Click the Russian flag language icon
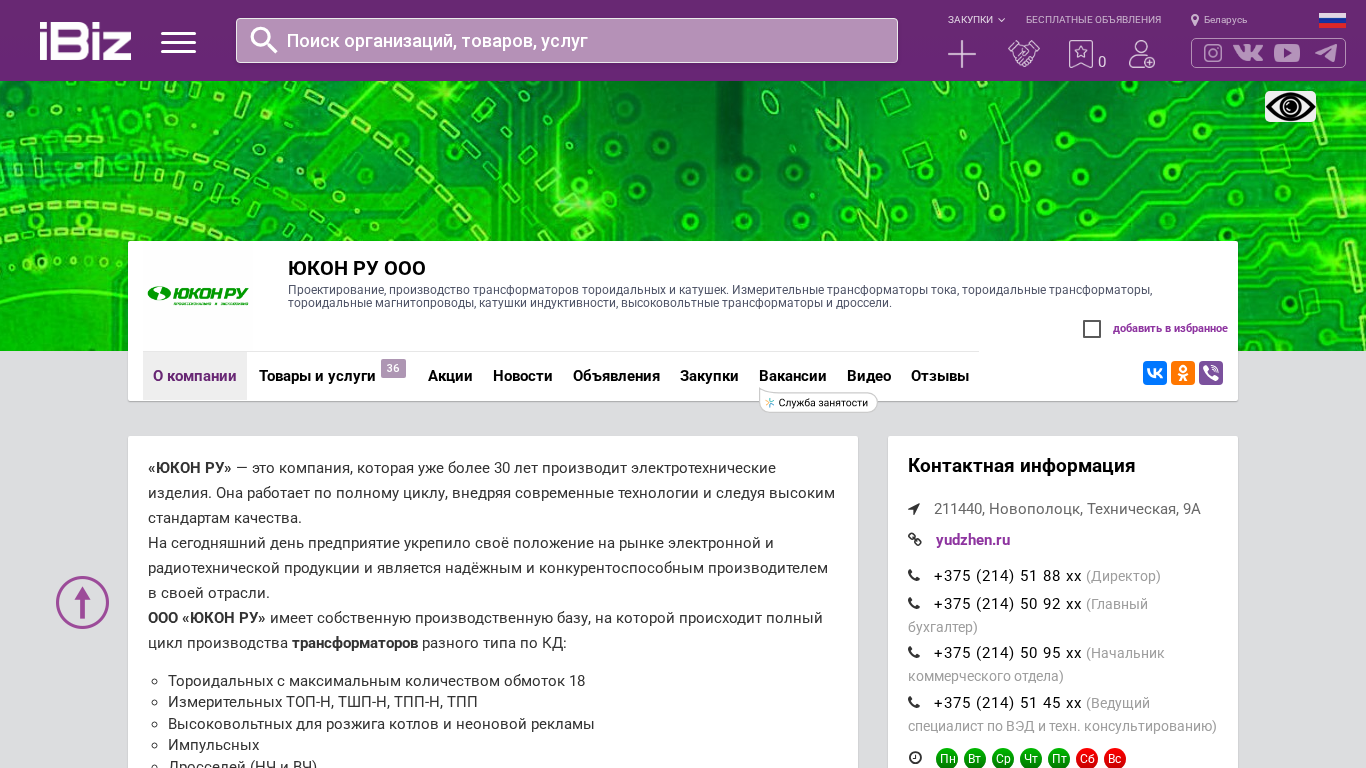1366x768 pixels. coord(1332,20)
